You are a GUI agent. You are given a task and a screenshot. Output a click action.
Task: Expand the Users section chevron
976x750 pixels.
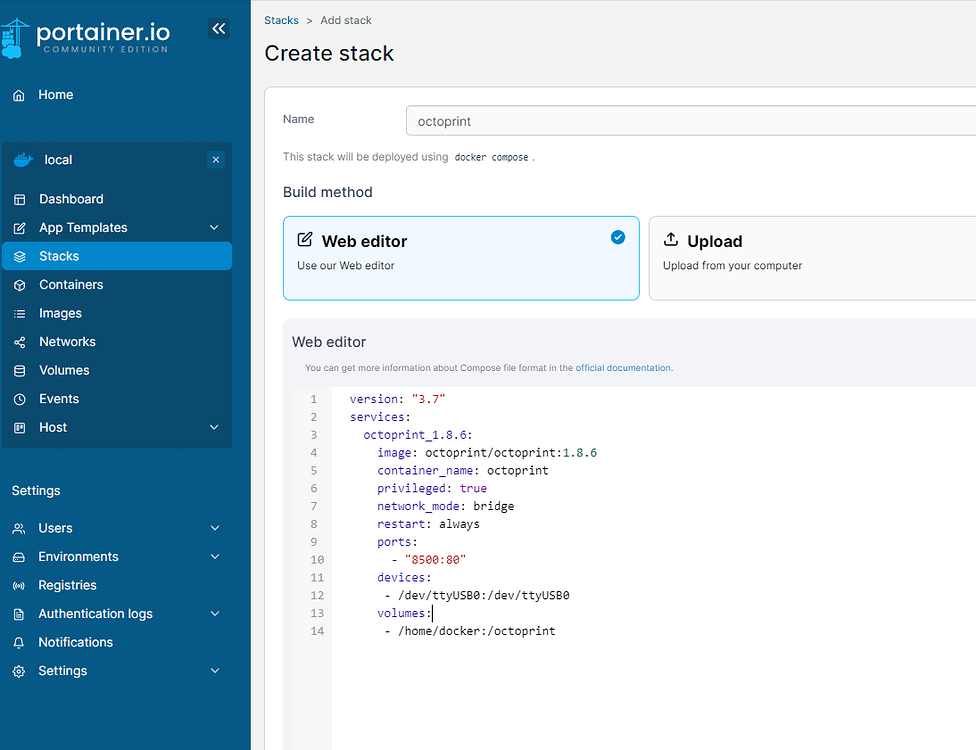click(x=214, y=528)
